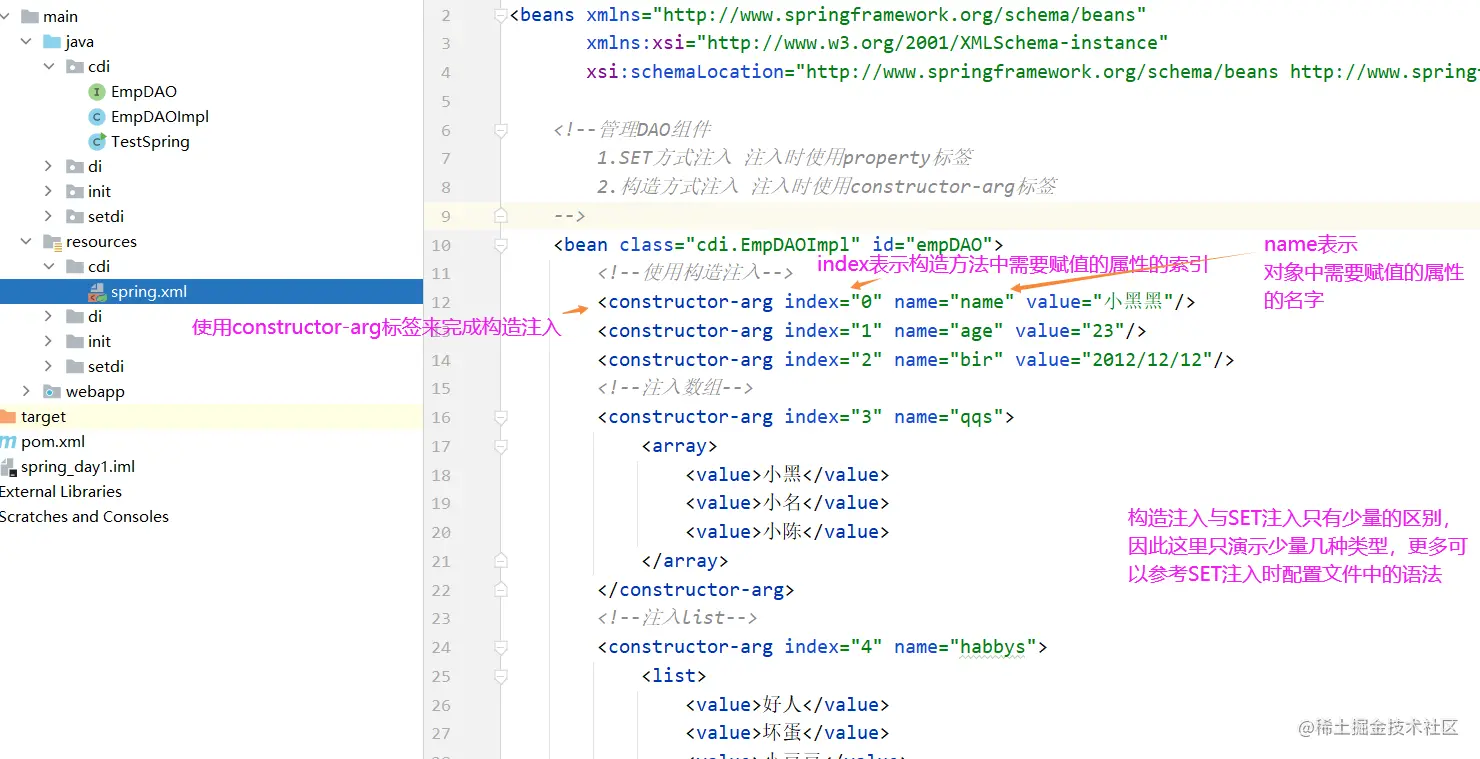The image size is (1480, 759).
Task: Expand the init folder under resources
Action: 49,342
